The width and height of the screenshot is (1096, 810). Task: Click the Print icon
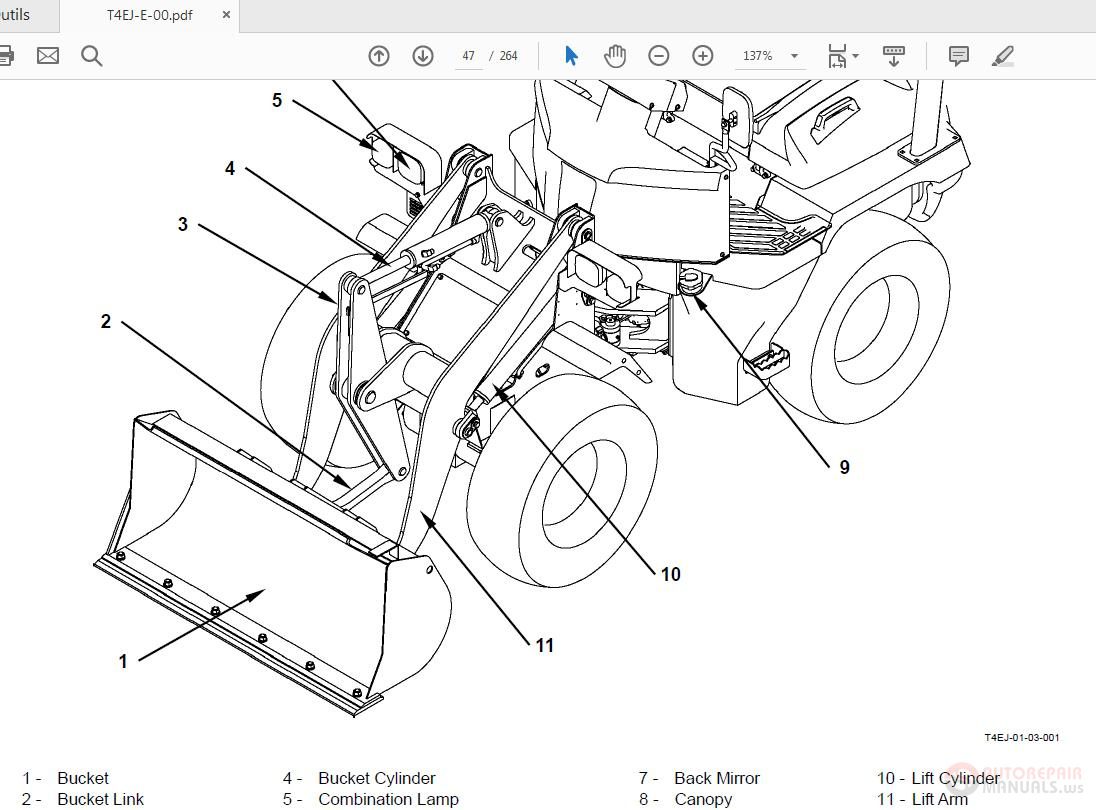pos(8,56)
